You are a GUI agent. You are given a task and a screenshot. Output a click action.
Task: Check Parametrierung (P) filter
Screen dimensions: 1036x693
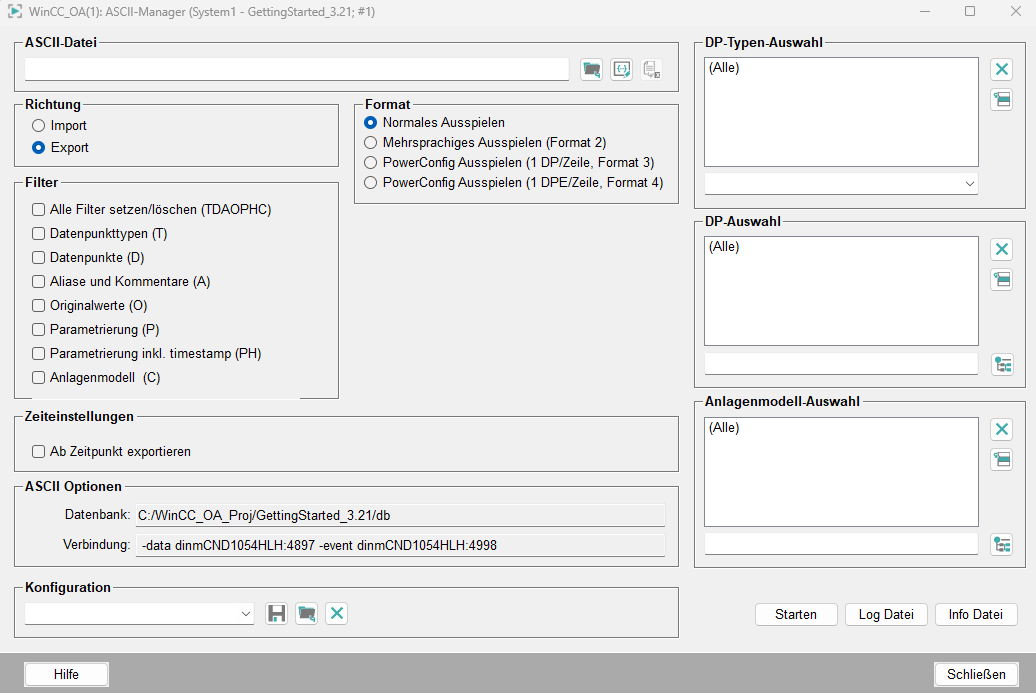tap(38, 330)
